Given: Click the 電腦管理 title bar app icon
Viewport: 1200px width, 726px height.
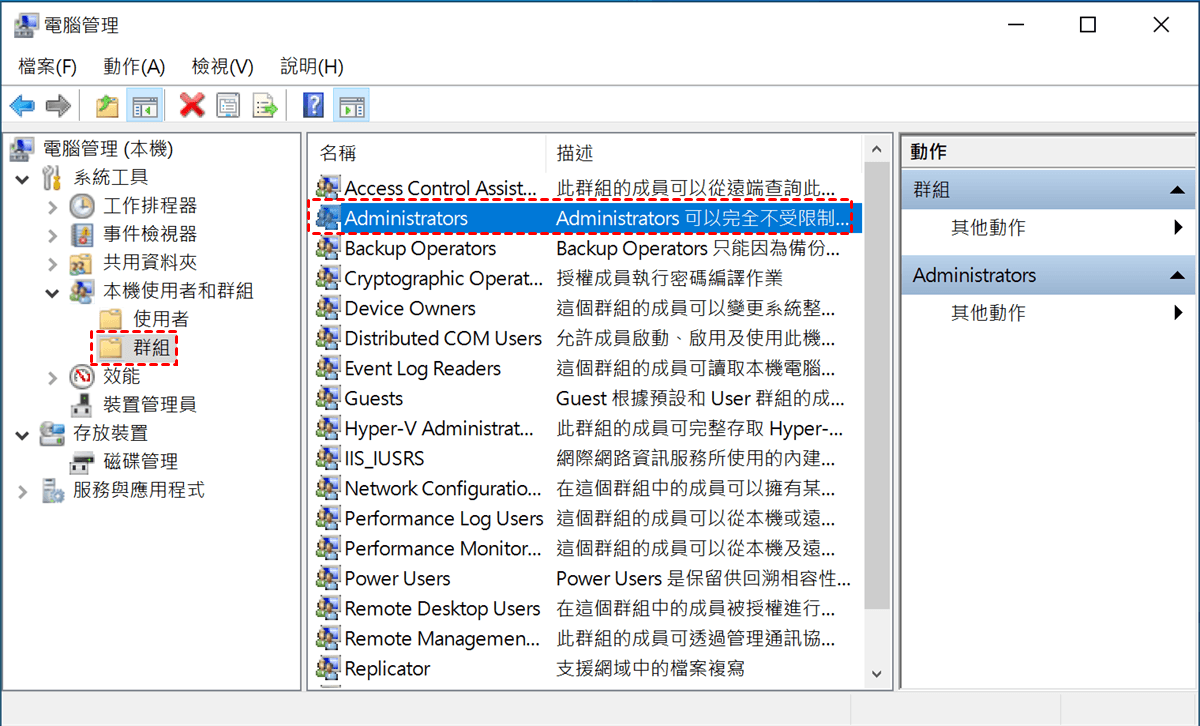Looking at the screenshot, I should coord(27,26).
